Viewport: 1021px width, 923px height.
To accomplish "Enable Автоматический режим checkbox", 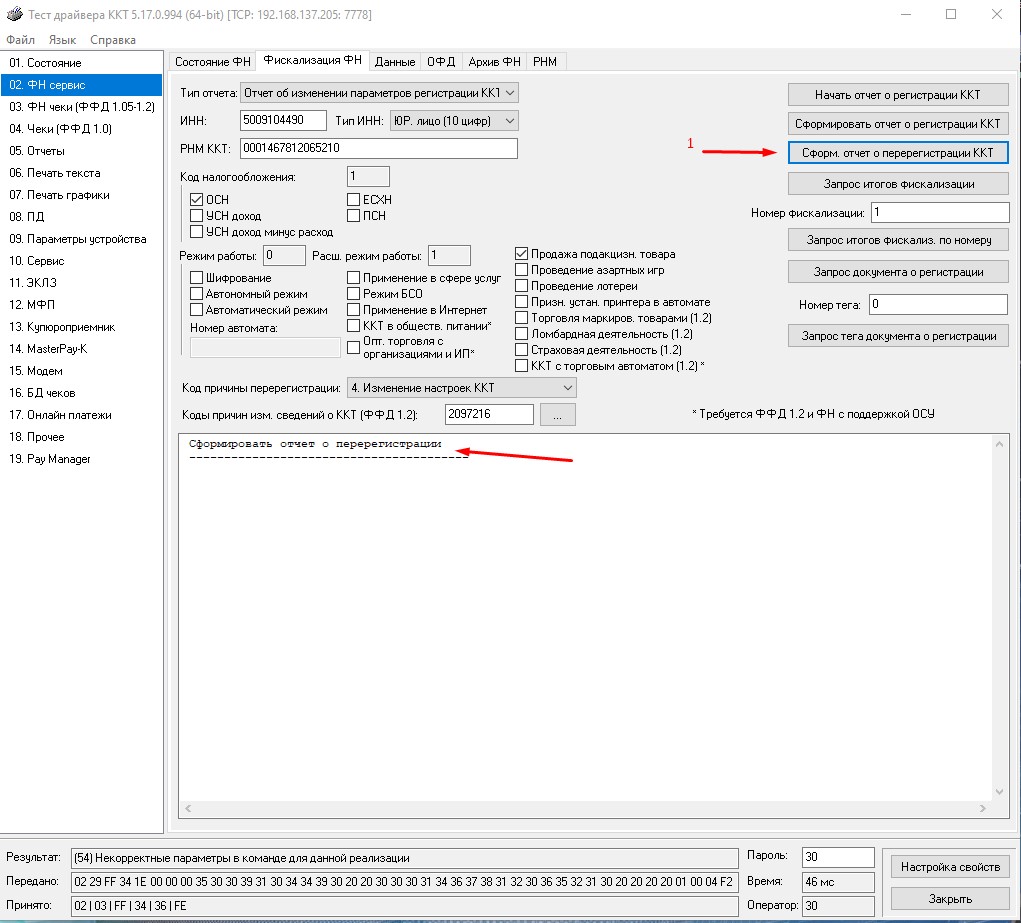I will click(197, 310).
